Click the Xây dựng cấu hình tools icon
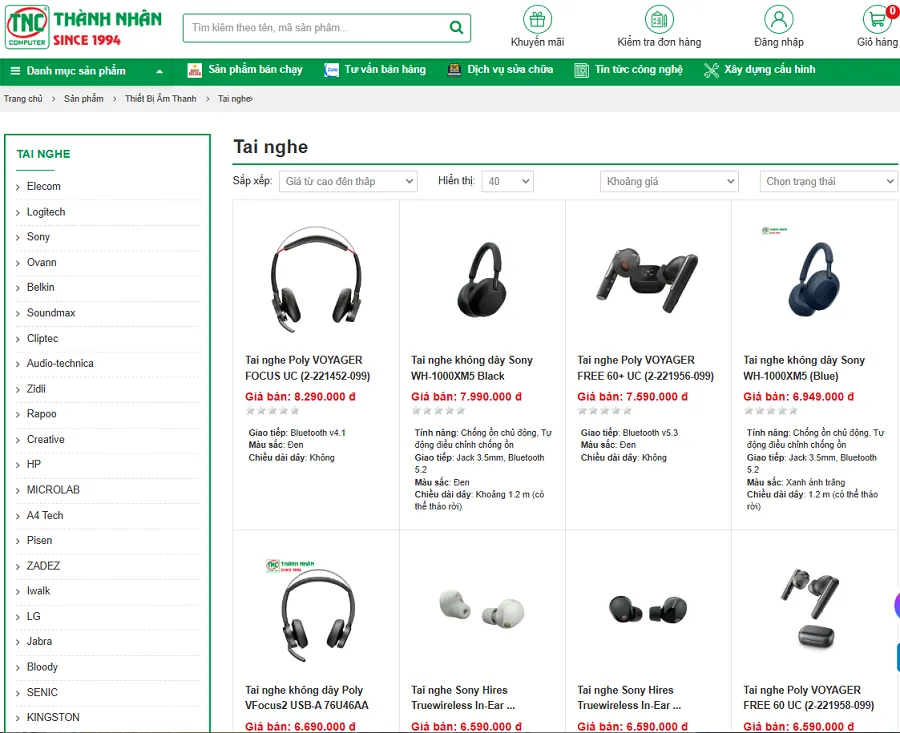Image resolution: width=900 pixels, height=733 pixels. click(711, 71)
